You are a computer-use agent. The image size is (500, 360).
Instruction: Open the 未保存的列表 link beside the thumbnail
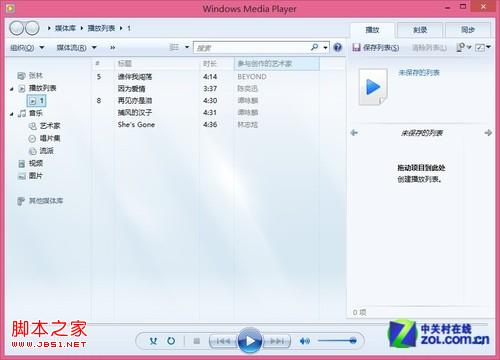coord(419,72)
